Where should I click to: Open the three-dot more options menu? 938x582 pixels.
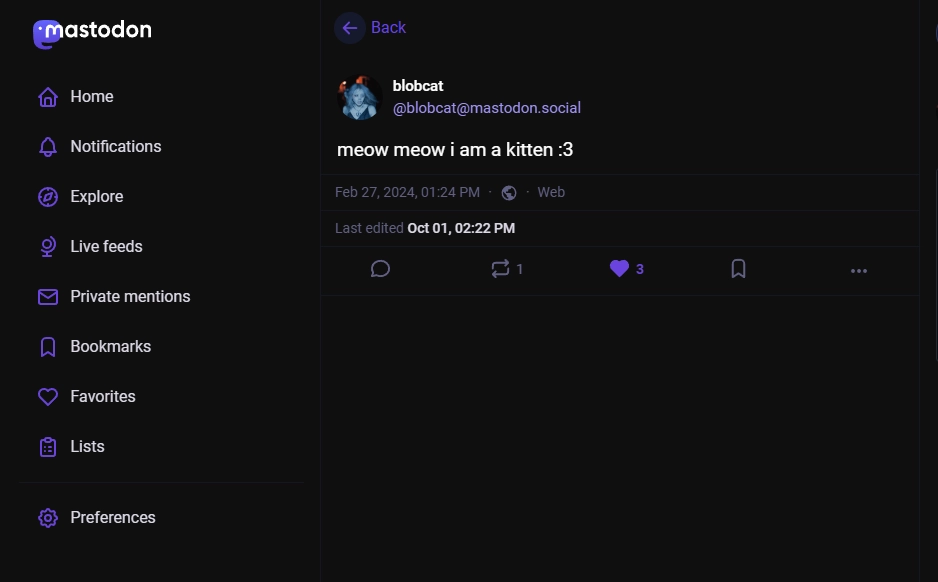coord(858,270)
